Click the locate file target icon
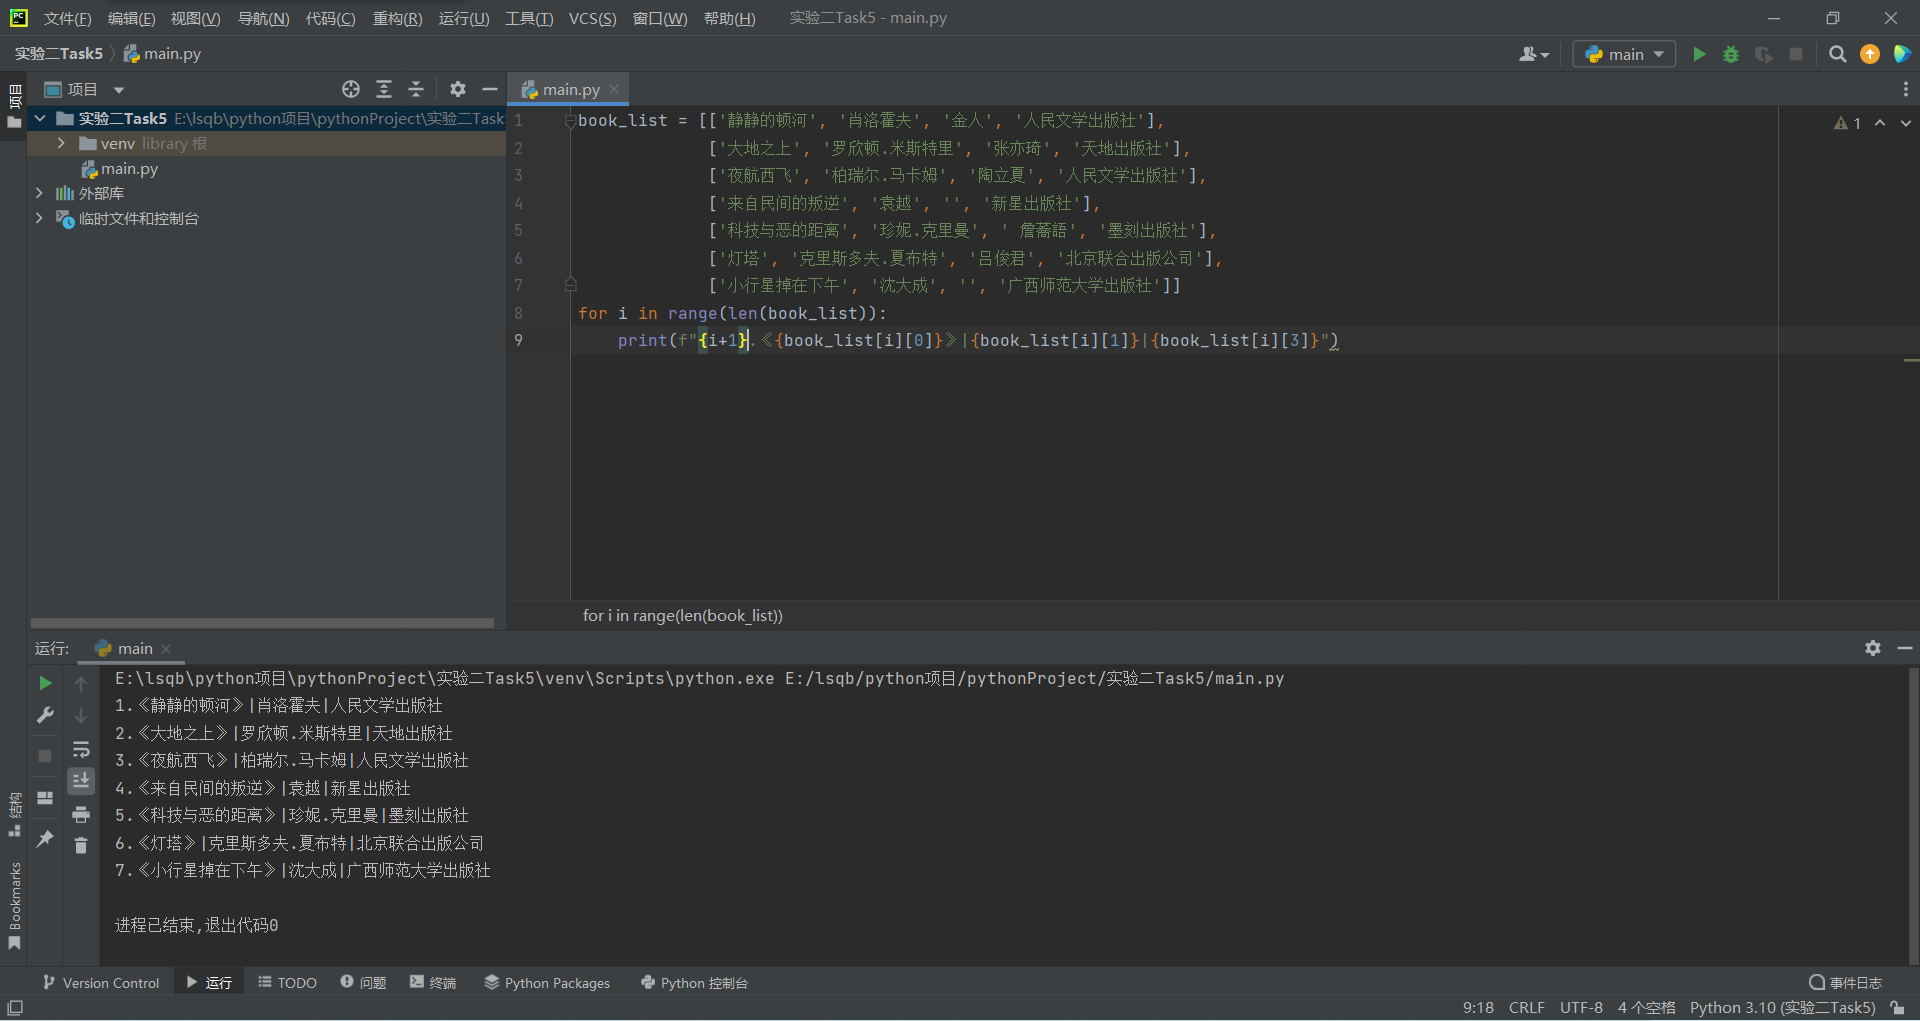 (350, 89)
